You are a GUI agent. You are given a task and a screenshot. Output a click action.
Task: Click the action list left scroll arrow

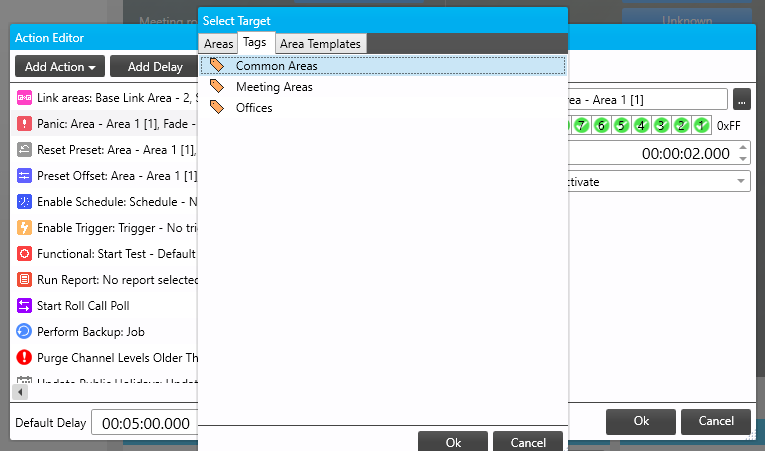click(x=20, y=391)
